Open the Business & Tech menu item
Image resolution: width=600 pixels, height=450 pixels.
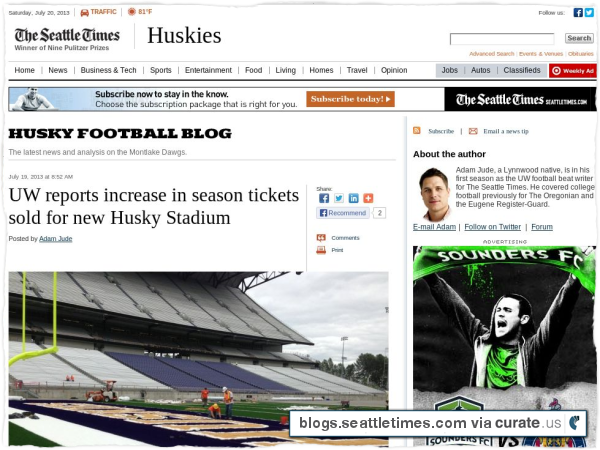[x=108, y=70]
